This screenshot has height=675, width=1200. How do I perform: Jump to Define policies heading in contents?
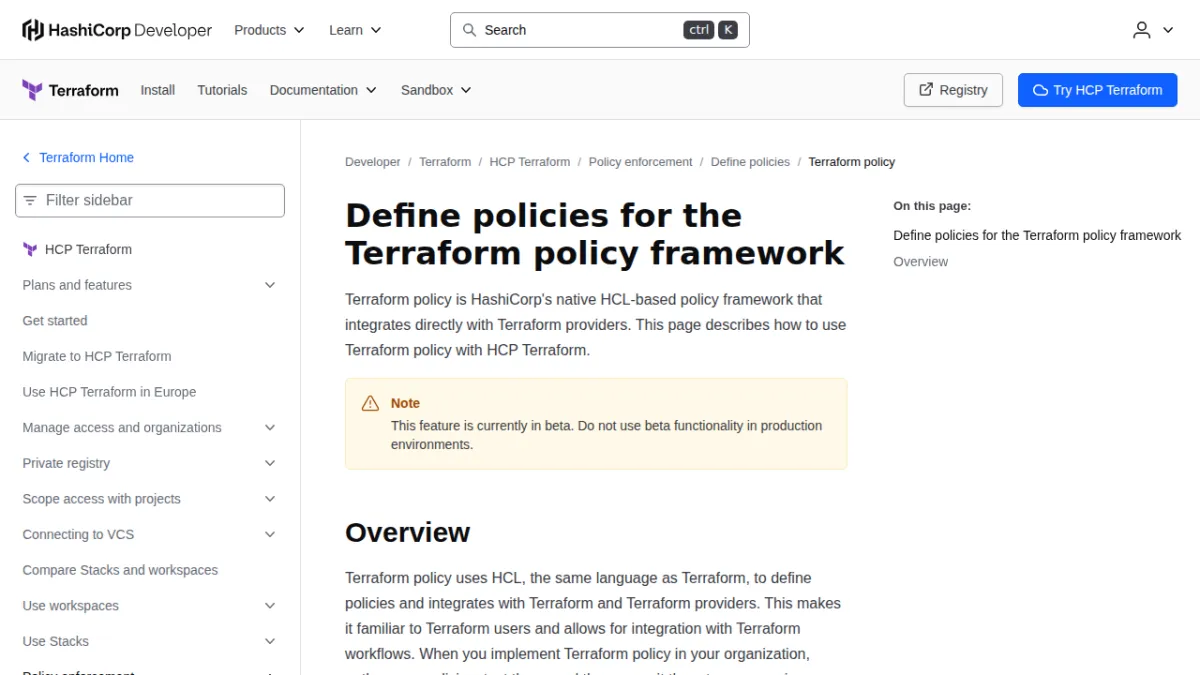[x=1037, y=236]
